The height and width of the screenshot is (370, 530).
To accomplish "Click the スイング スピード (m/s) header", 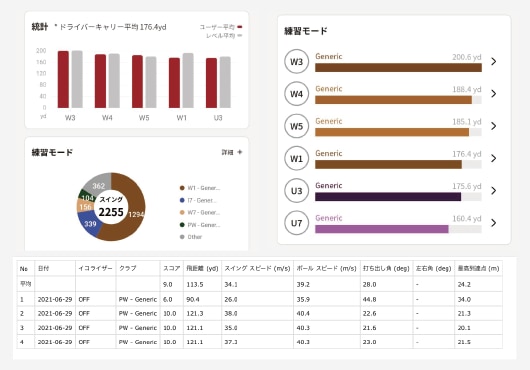I will tap(257, 269).
